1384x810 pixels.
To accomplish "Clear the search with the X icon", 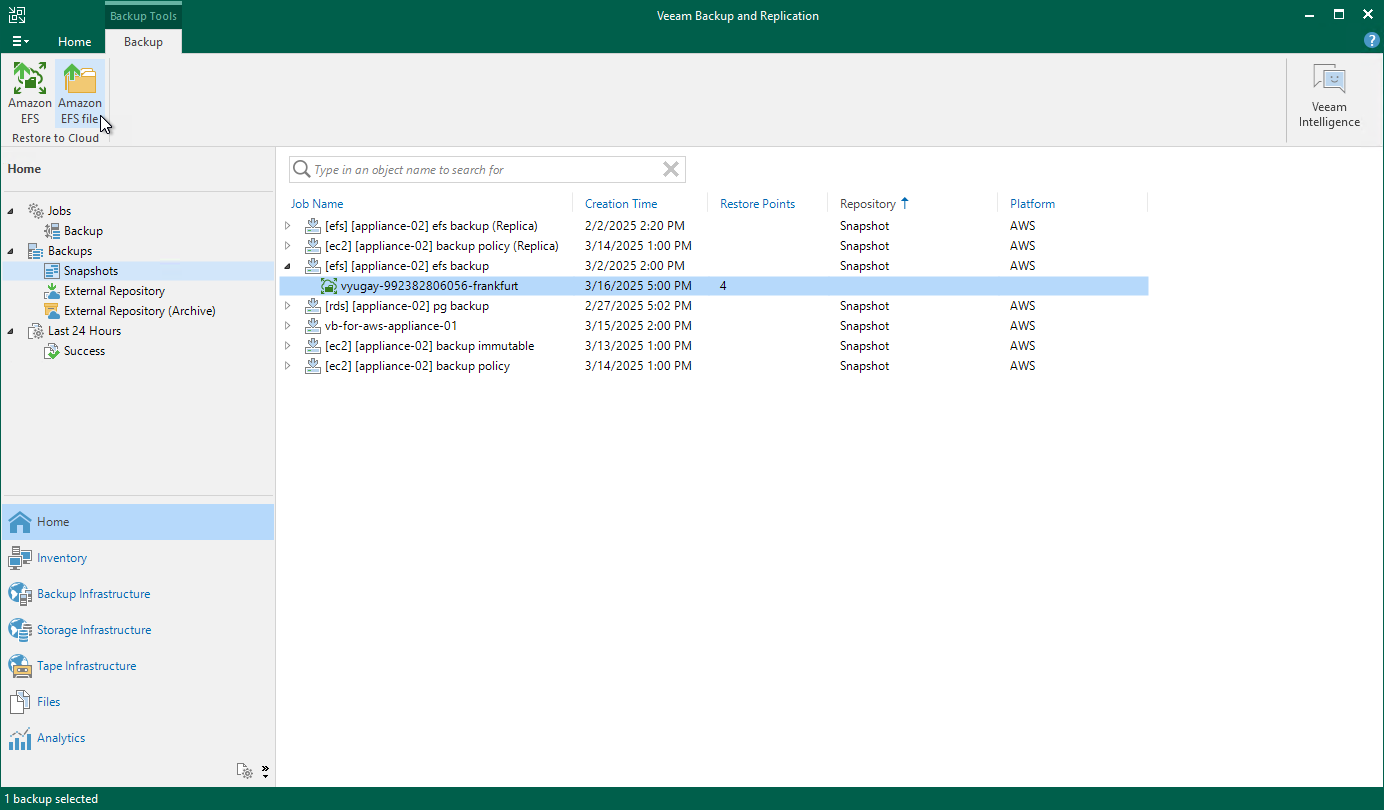I will [671, 170].
